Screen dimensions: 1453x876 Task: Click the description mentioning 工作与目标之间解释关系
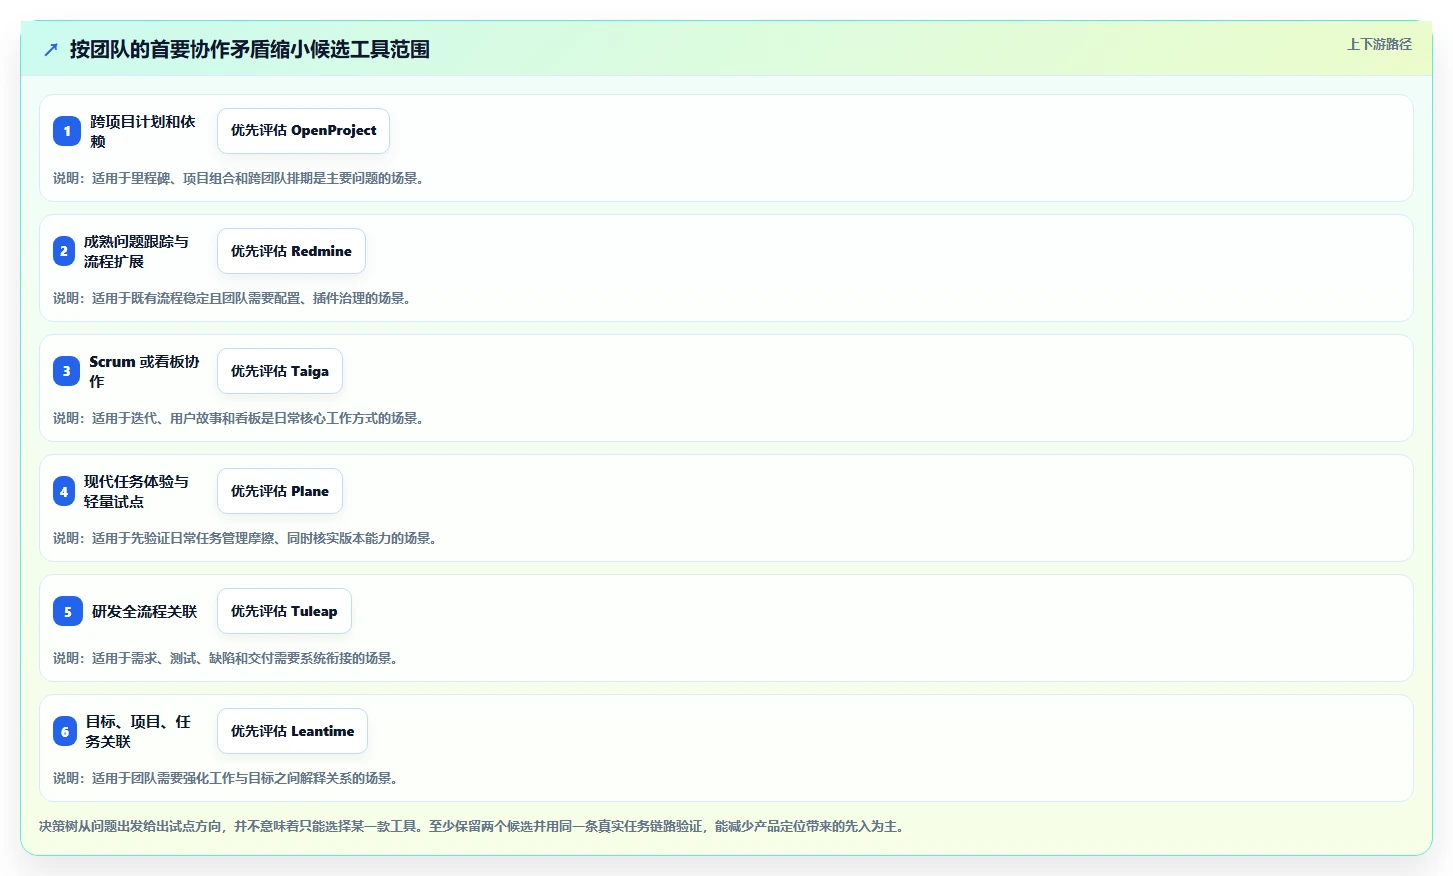228,778
